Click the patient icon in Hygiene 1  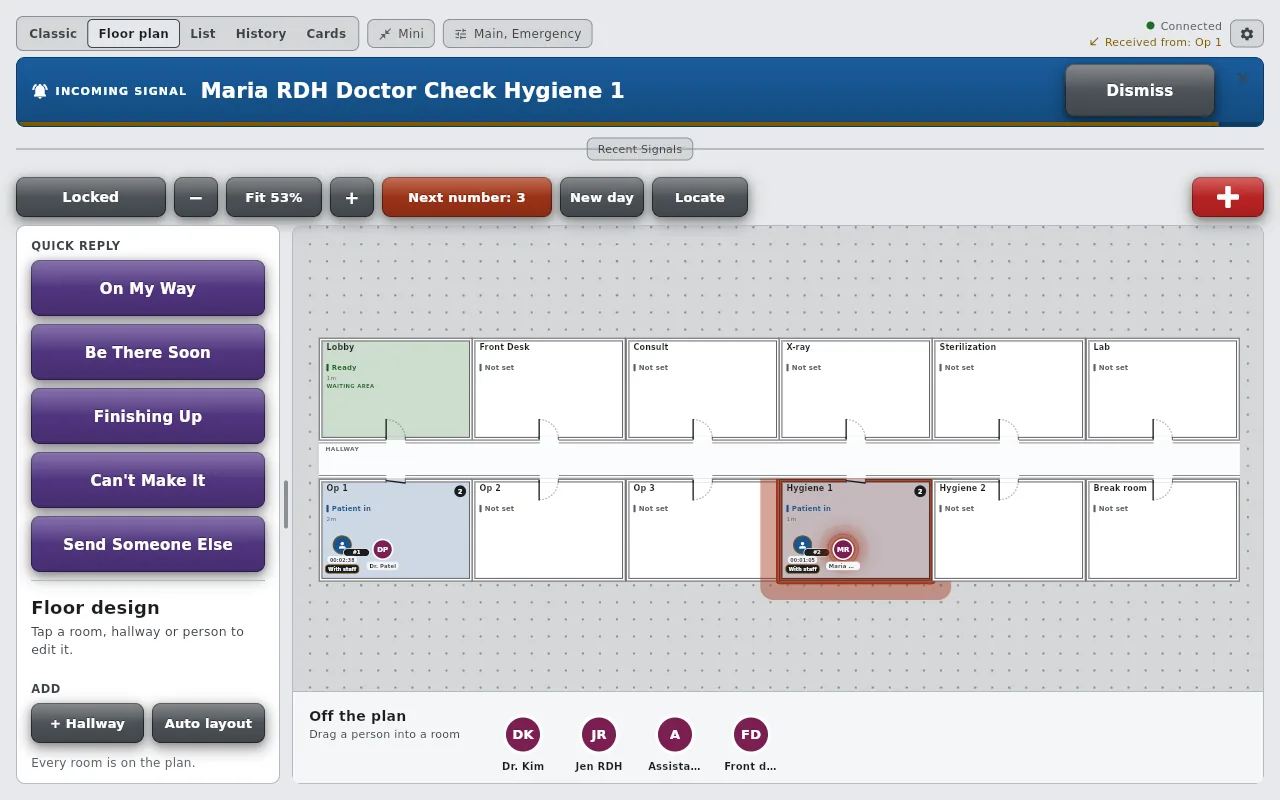point(802,545)
